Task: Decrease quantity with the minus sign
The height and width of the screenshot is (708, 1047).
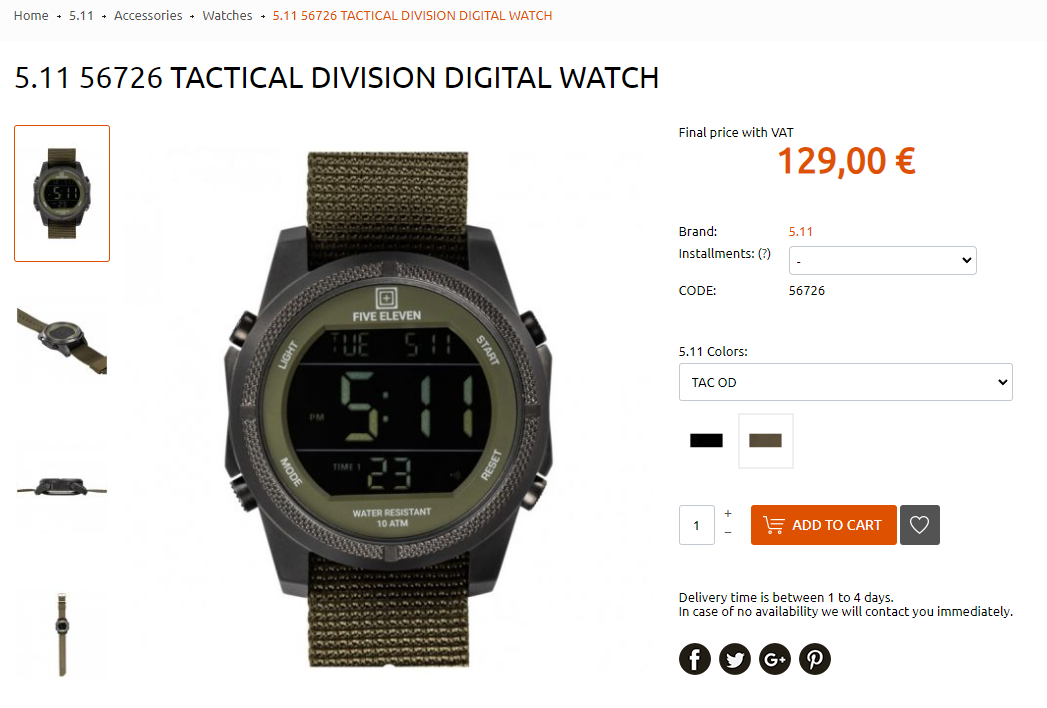Action: pyautogui.click(x=728, y=532)
